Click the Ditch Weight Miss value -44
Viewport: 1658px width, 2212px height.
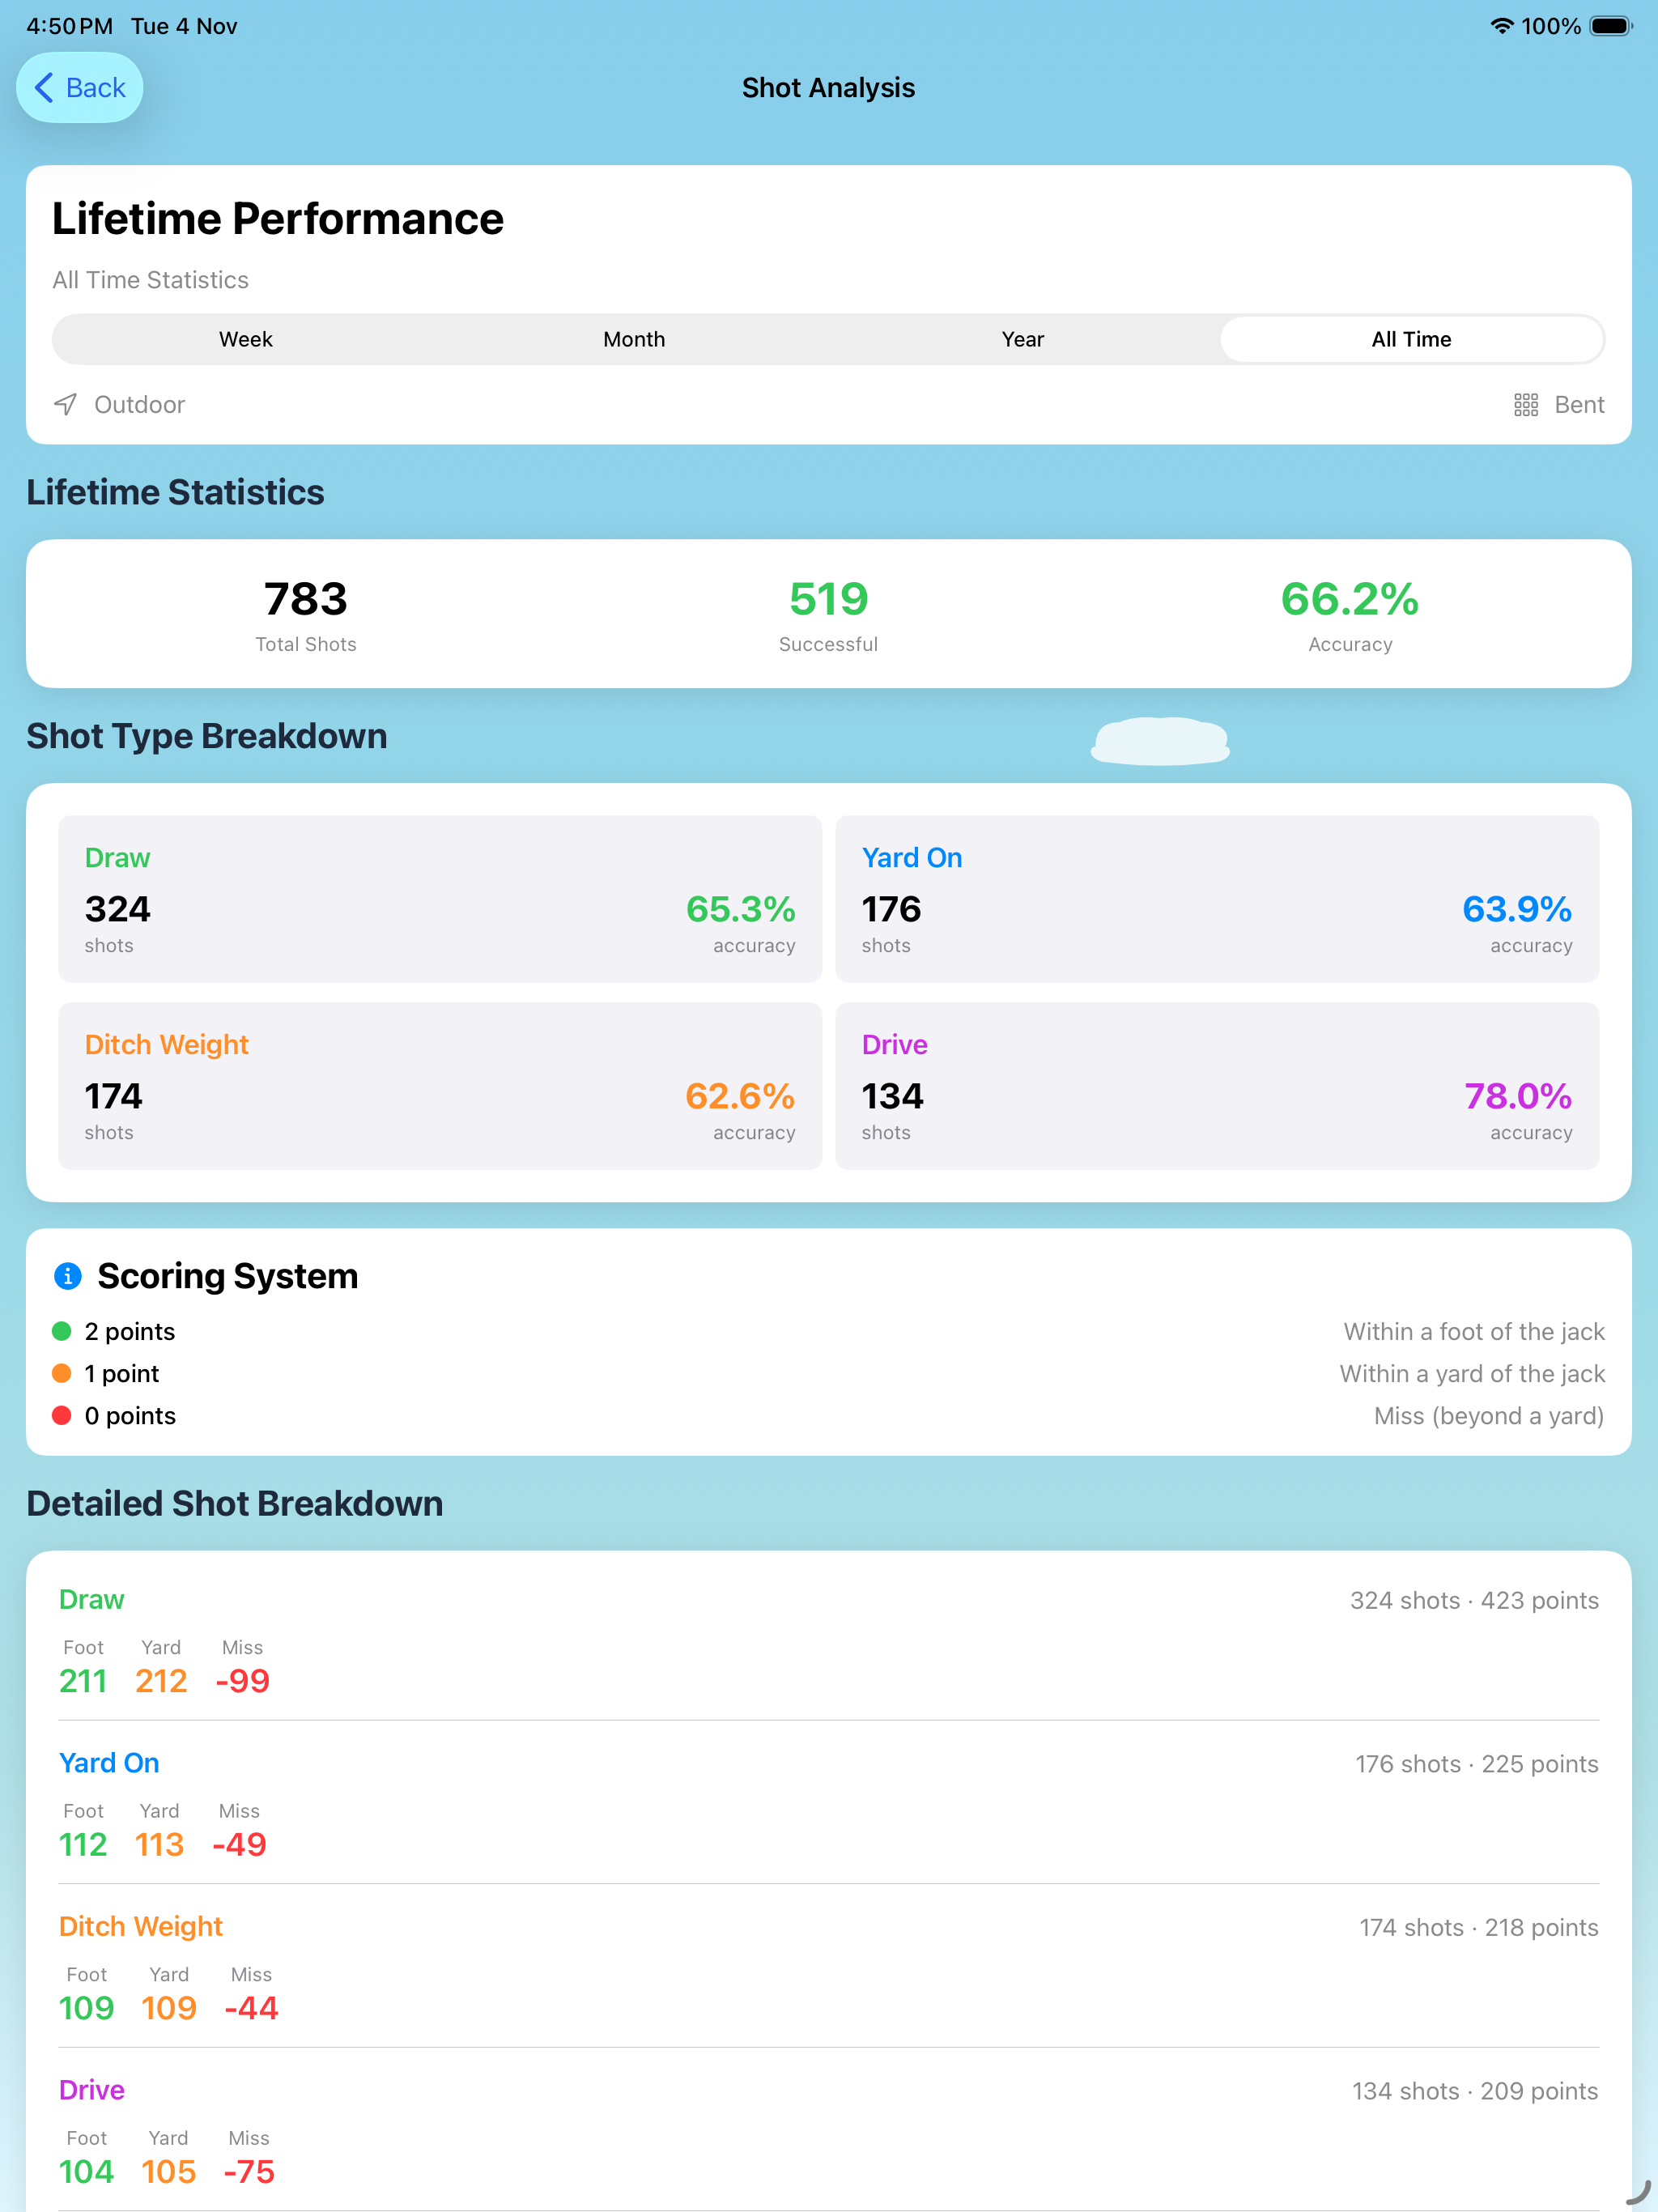(251, 2008)
